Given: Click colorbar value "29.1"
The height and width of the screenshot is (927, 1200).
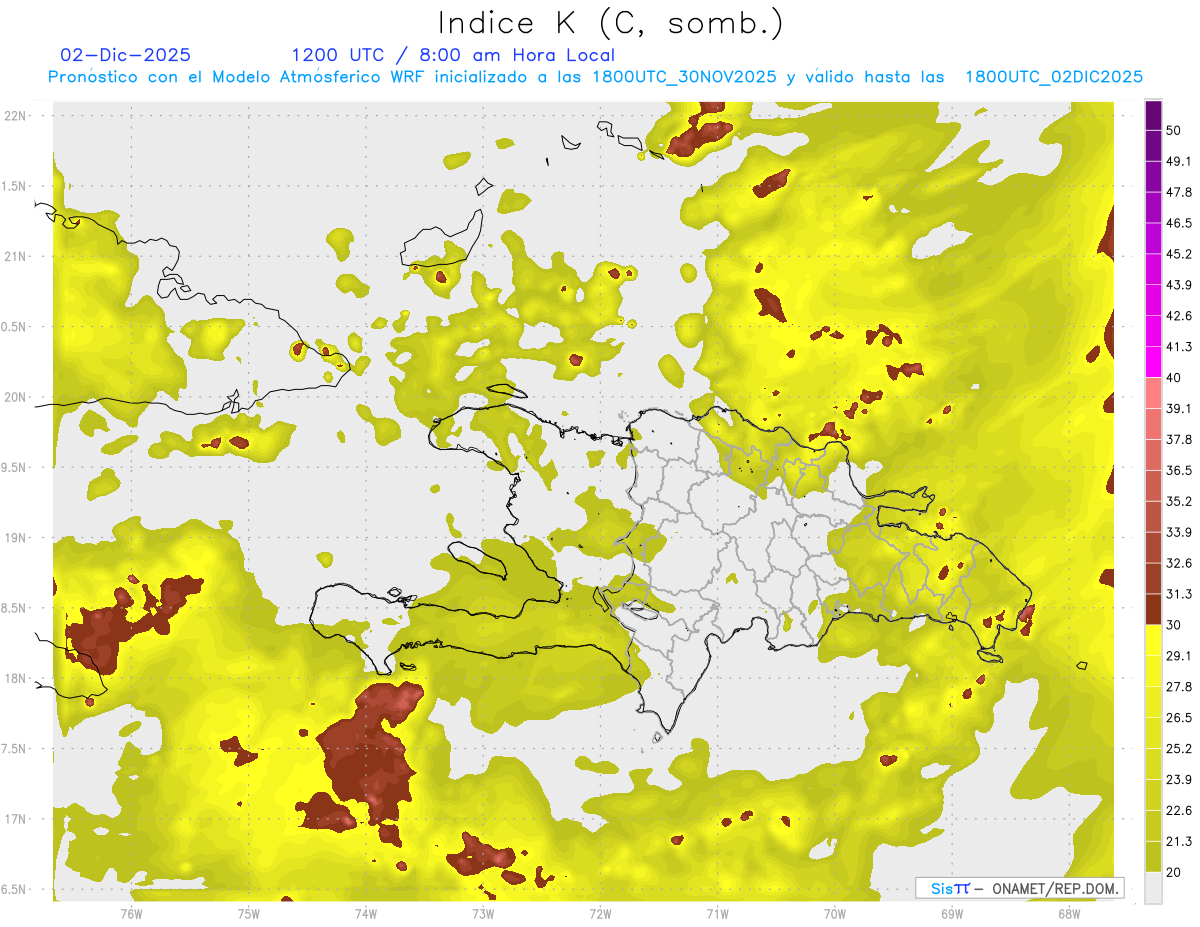Looking at the screenshot, I should pos(1179,655).
